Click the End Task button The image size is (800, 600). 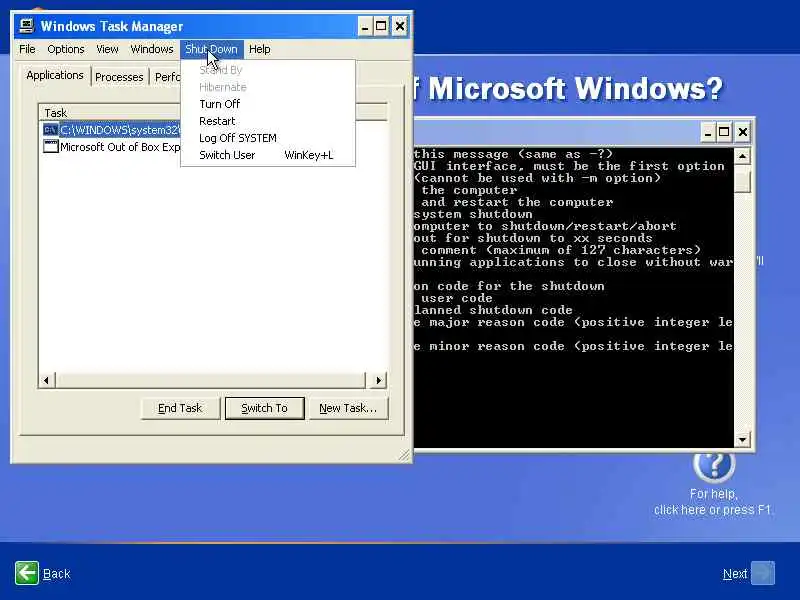click(x=180, y=408)
